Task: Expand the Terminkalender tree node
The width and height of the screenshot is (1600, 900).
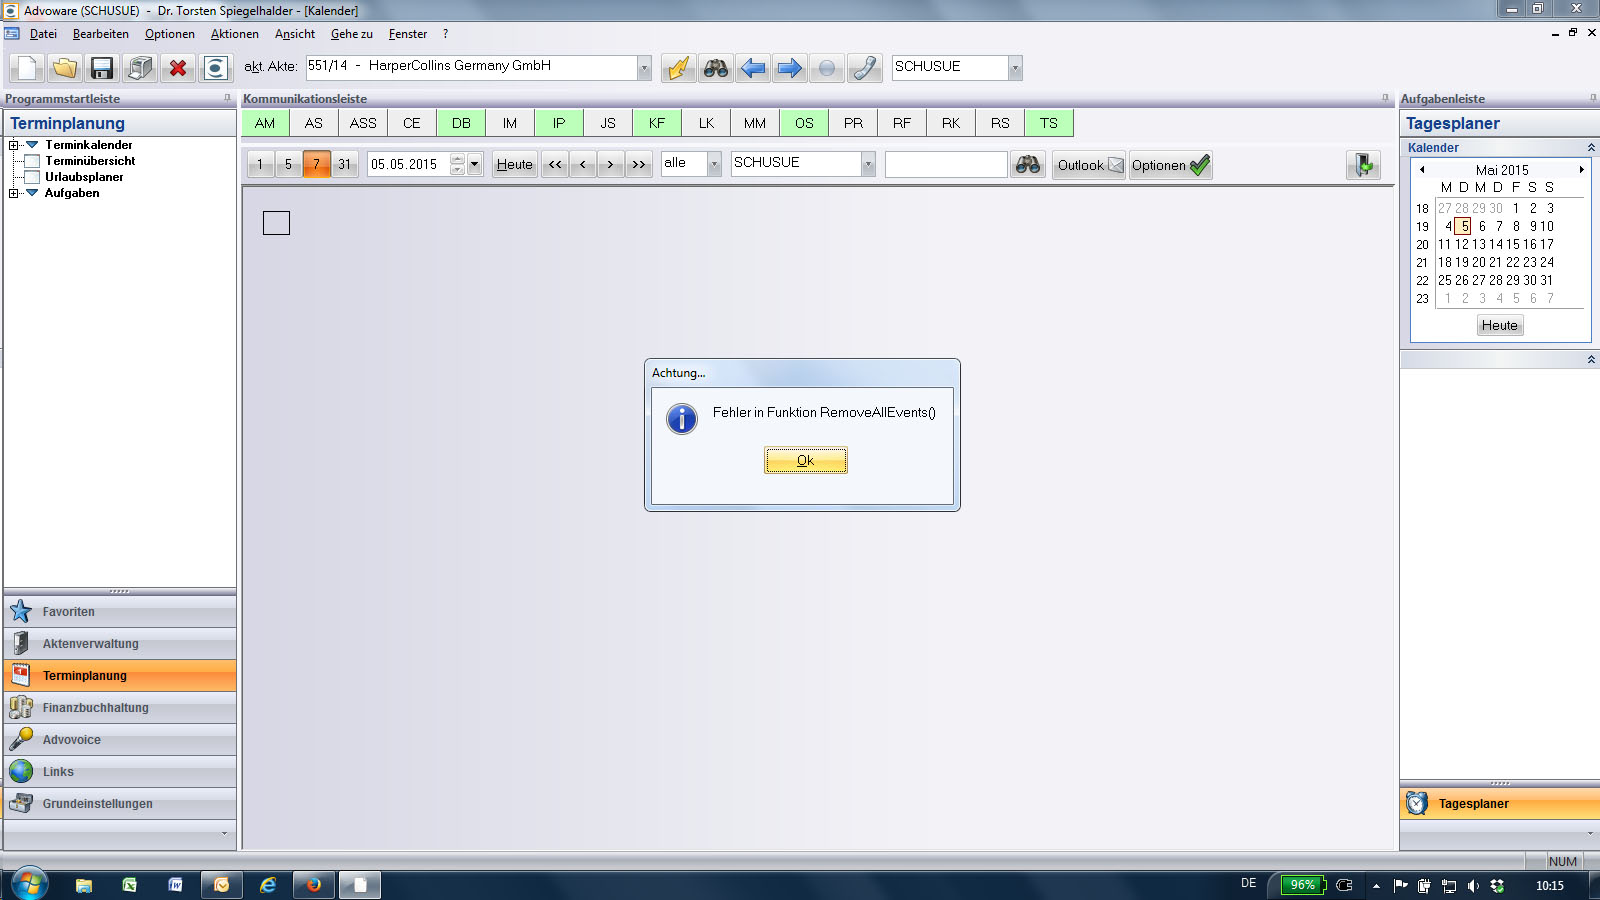Action: 14,145
